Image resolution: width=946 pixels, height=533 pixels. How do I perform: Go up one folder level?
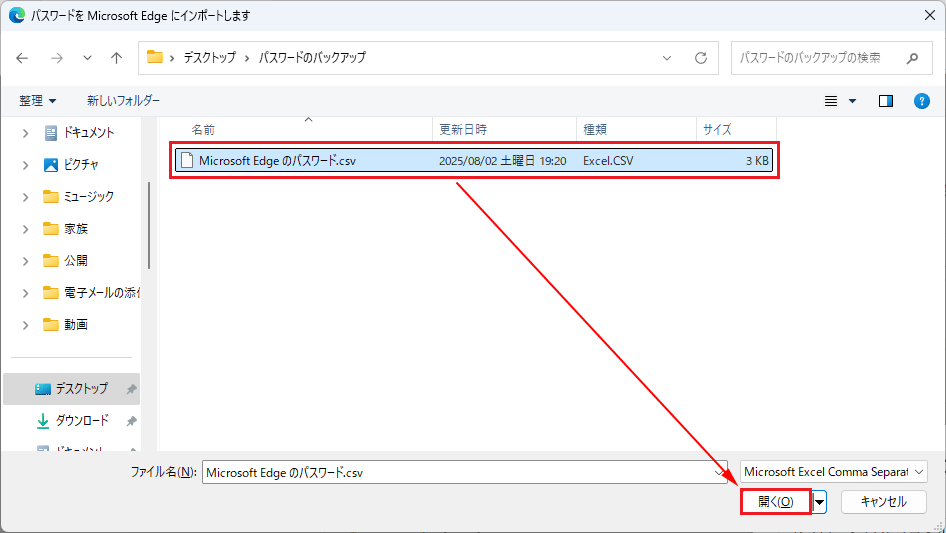tap(116, 58)
